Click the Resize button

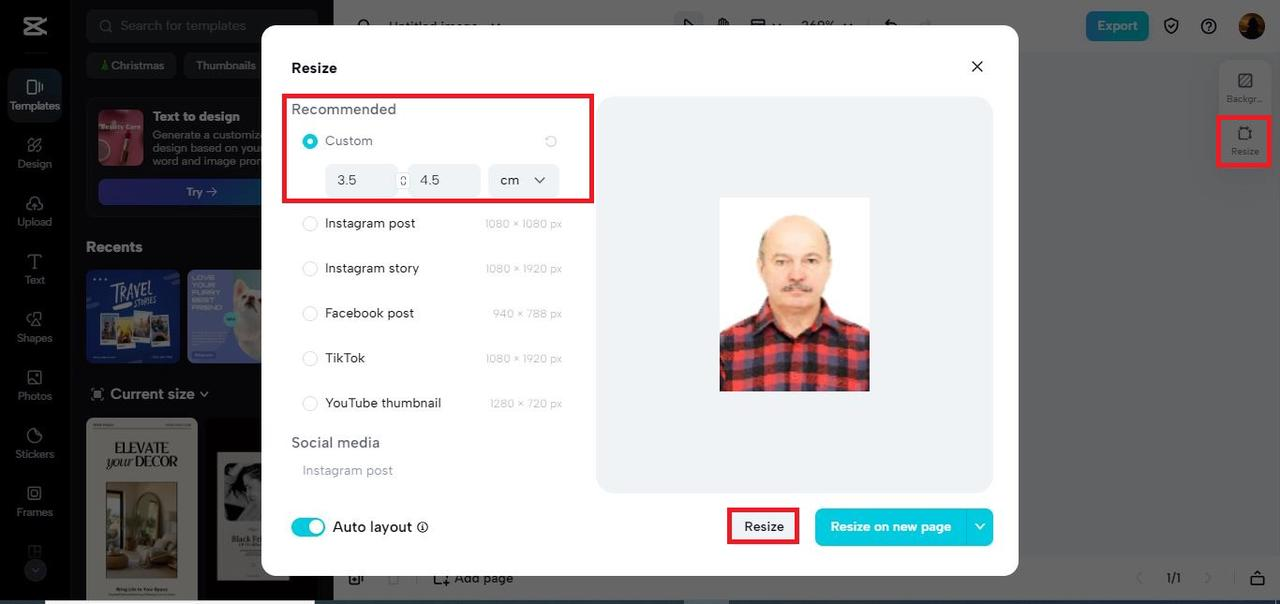[764, 527]
